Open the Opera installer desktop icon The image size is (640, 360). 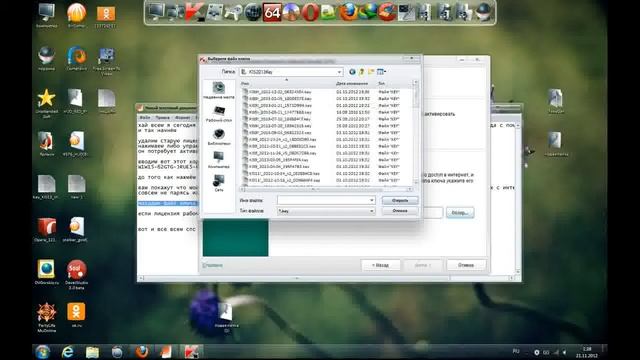click(46, 230)
